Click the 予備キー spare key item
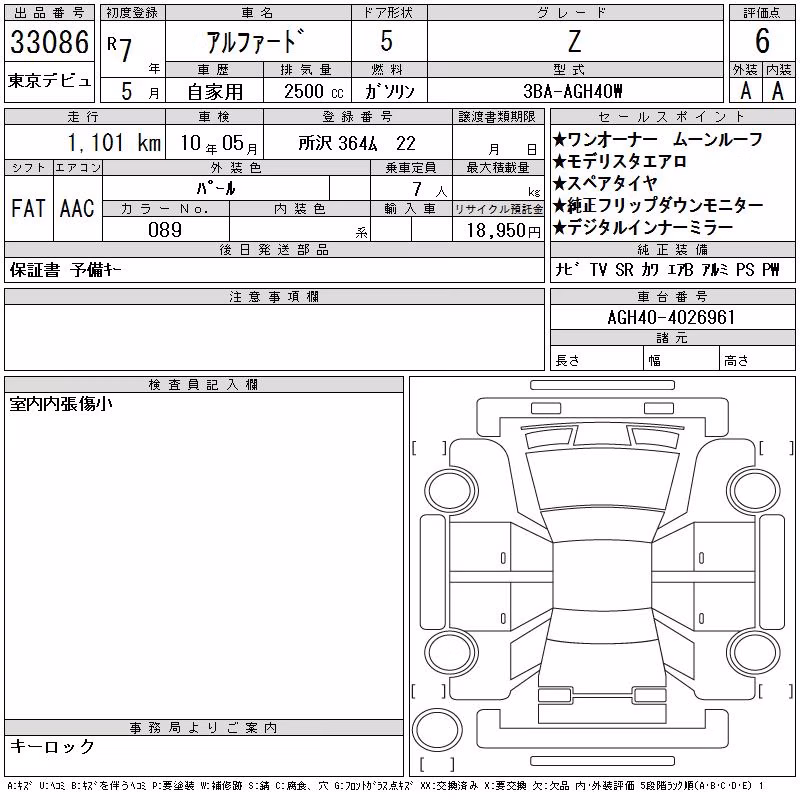Image resolution: width=800 pixels, height=800 pixels. (x=96, y=270)
